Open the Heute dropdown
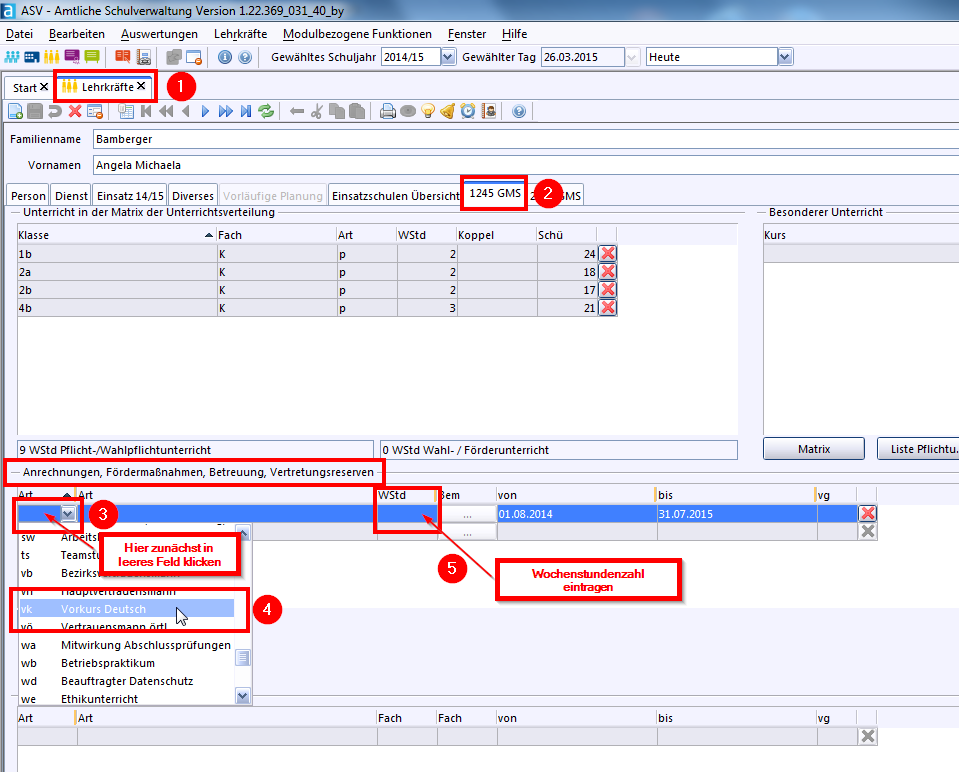Viewport: 959px width, 772px height. (785, 57)
